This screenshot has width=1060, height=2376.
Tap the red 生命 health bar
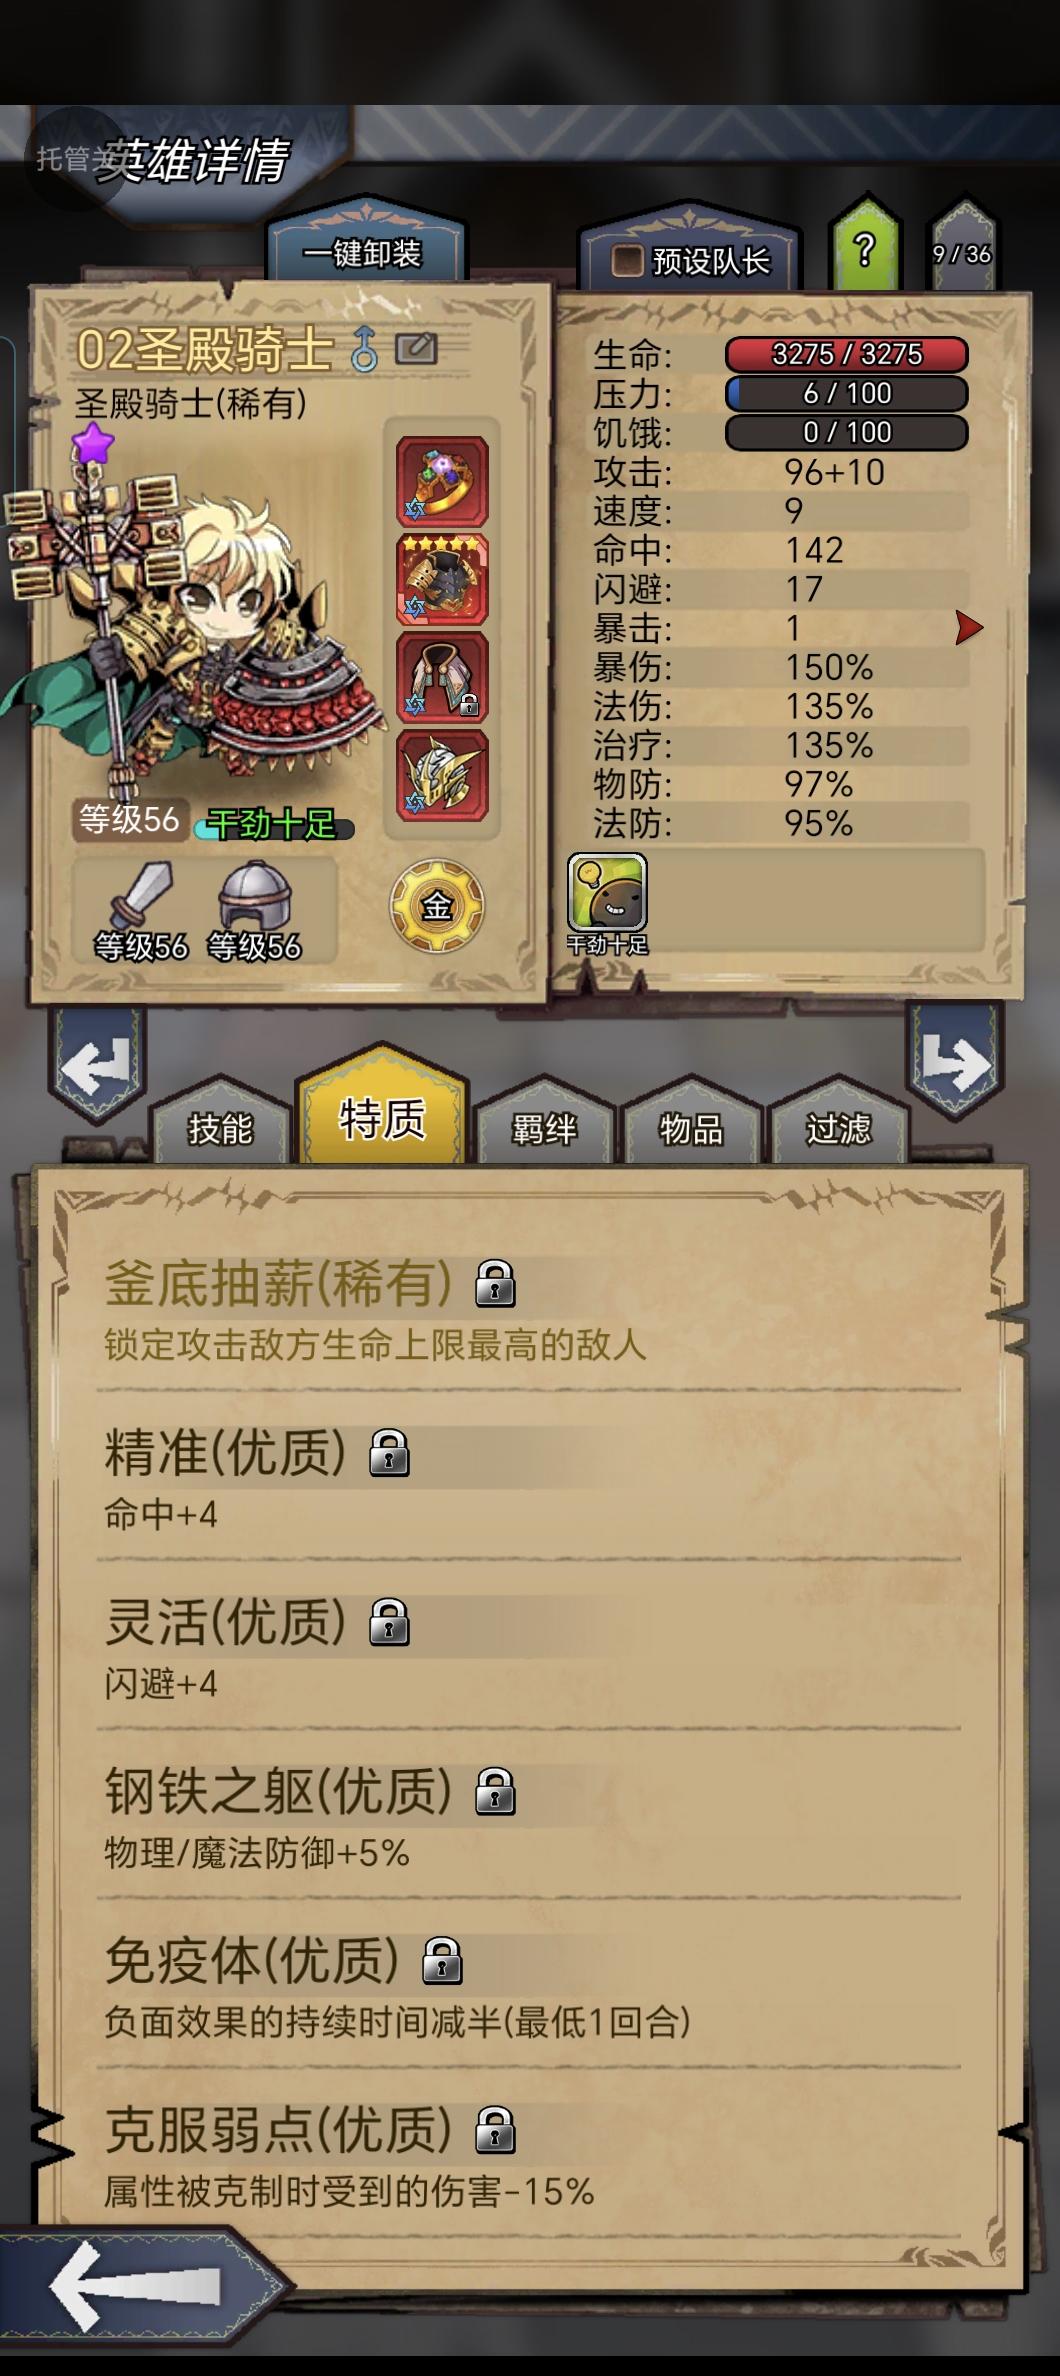pyautogui.click(x=846, y=354)
